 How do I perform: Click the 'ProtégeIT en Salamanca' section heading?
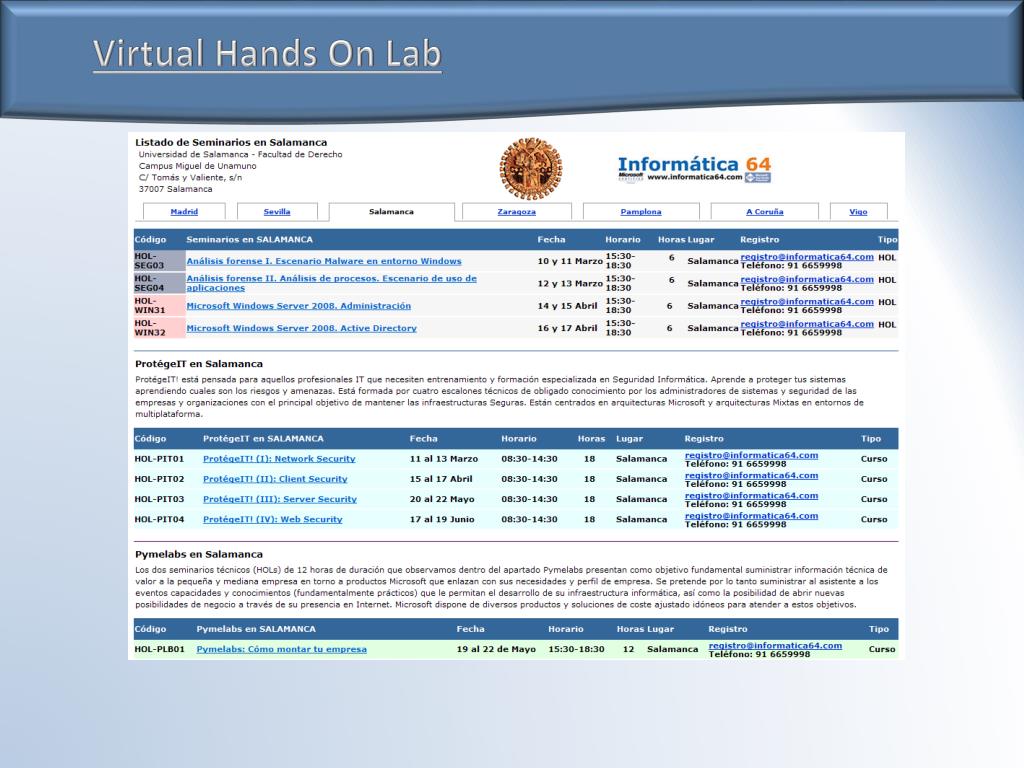point(199,364)
